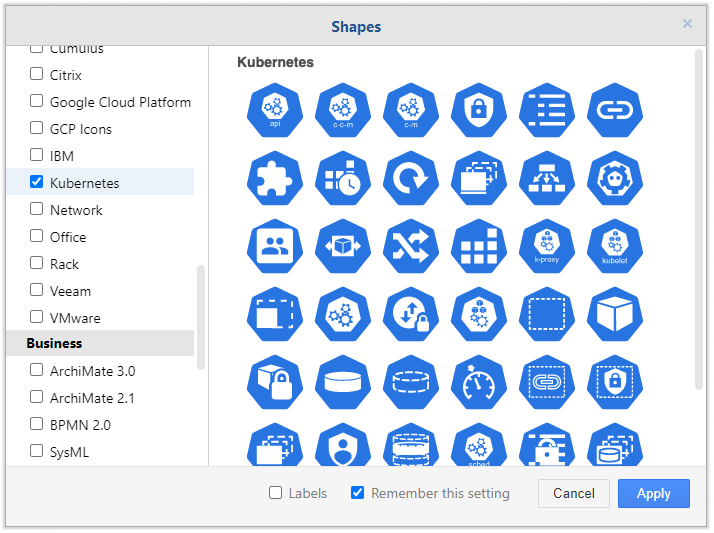Enable Google Cloud Platform shapes

click(36, 101)
